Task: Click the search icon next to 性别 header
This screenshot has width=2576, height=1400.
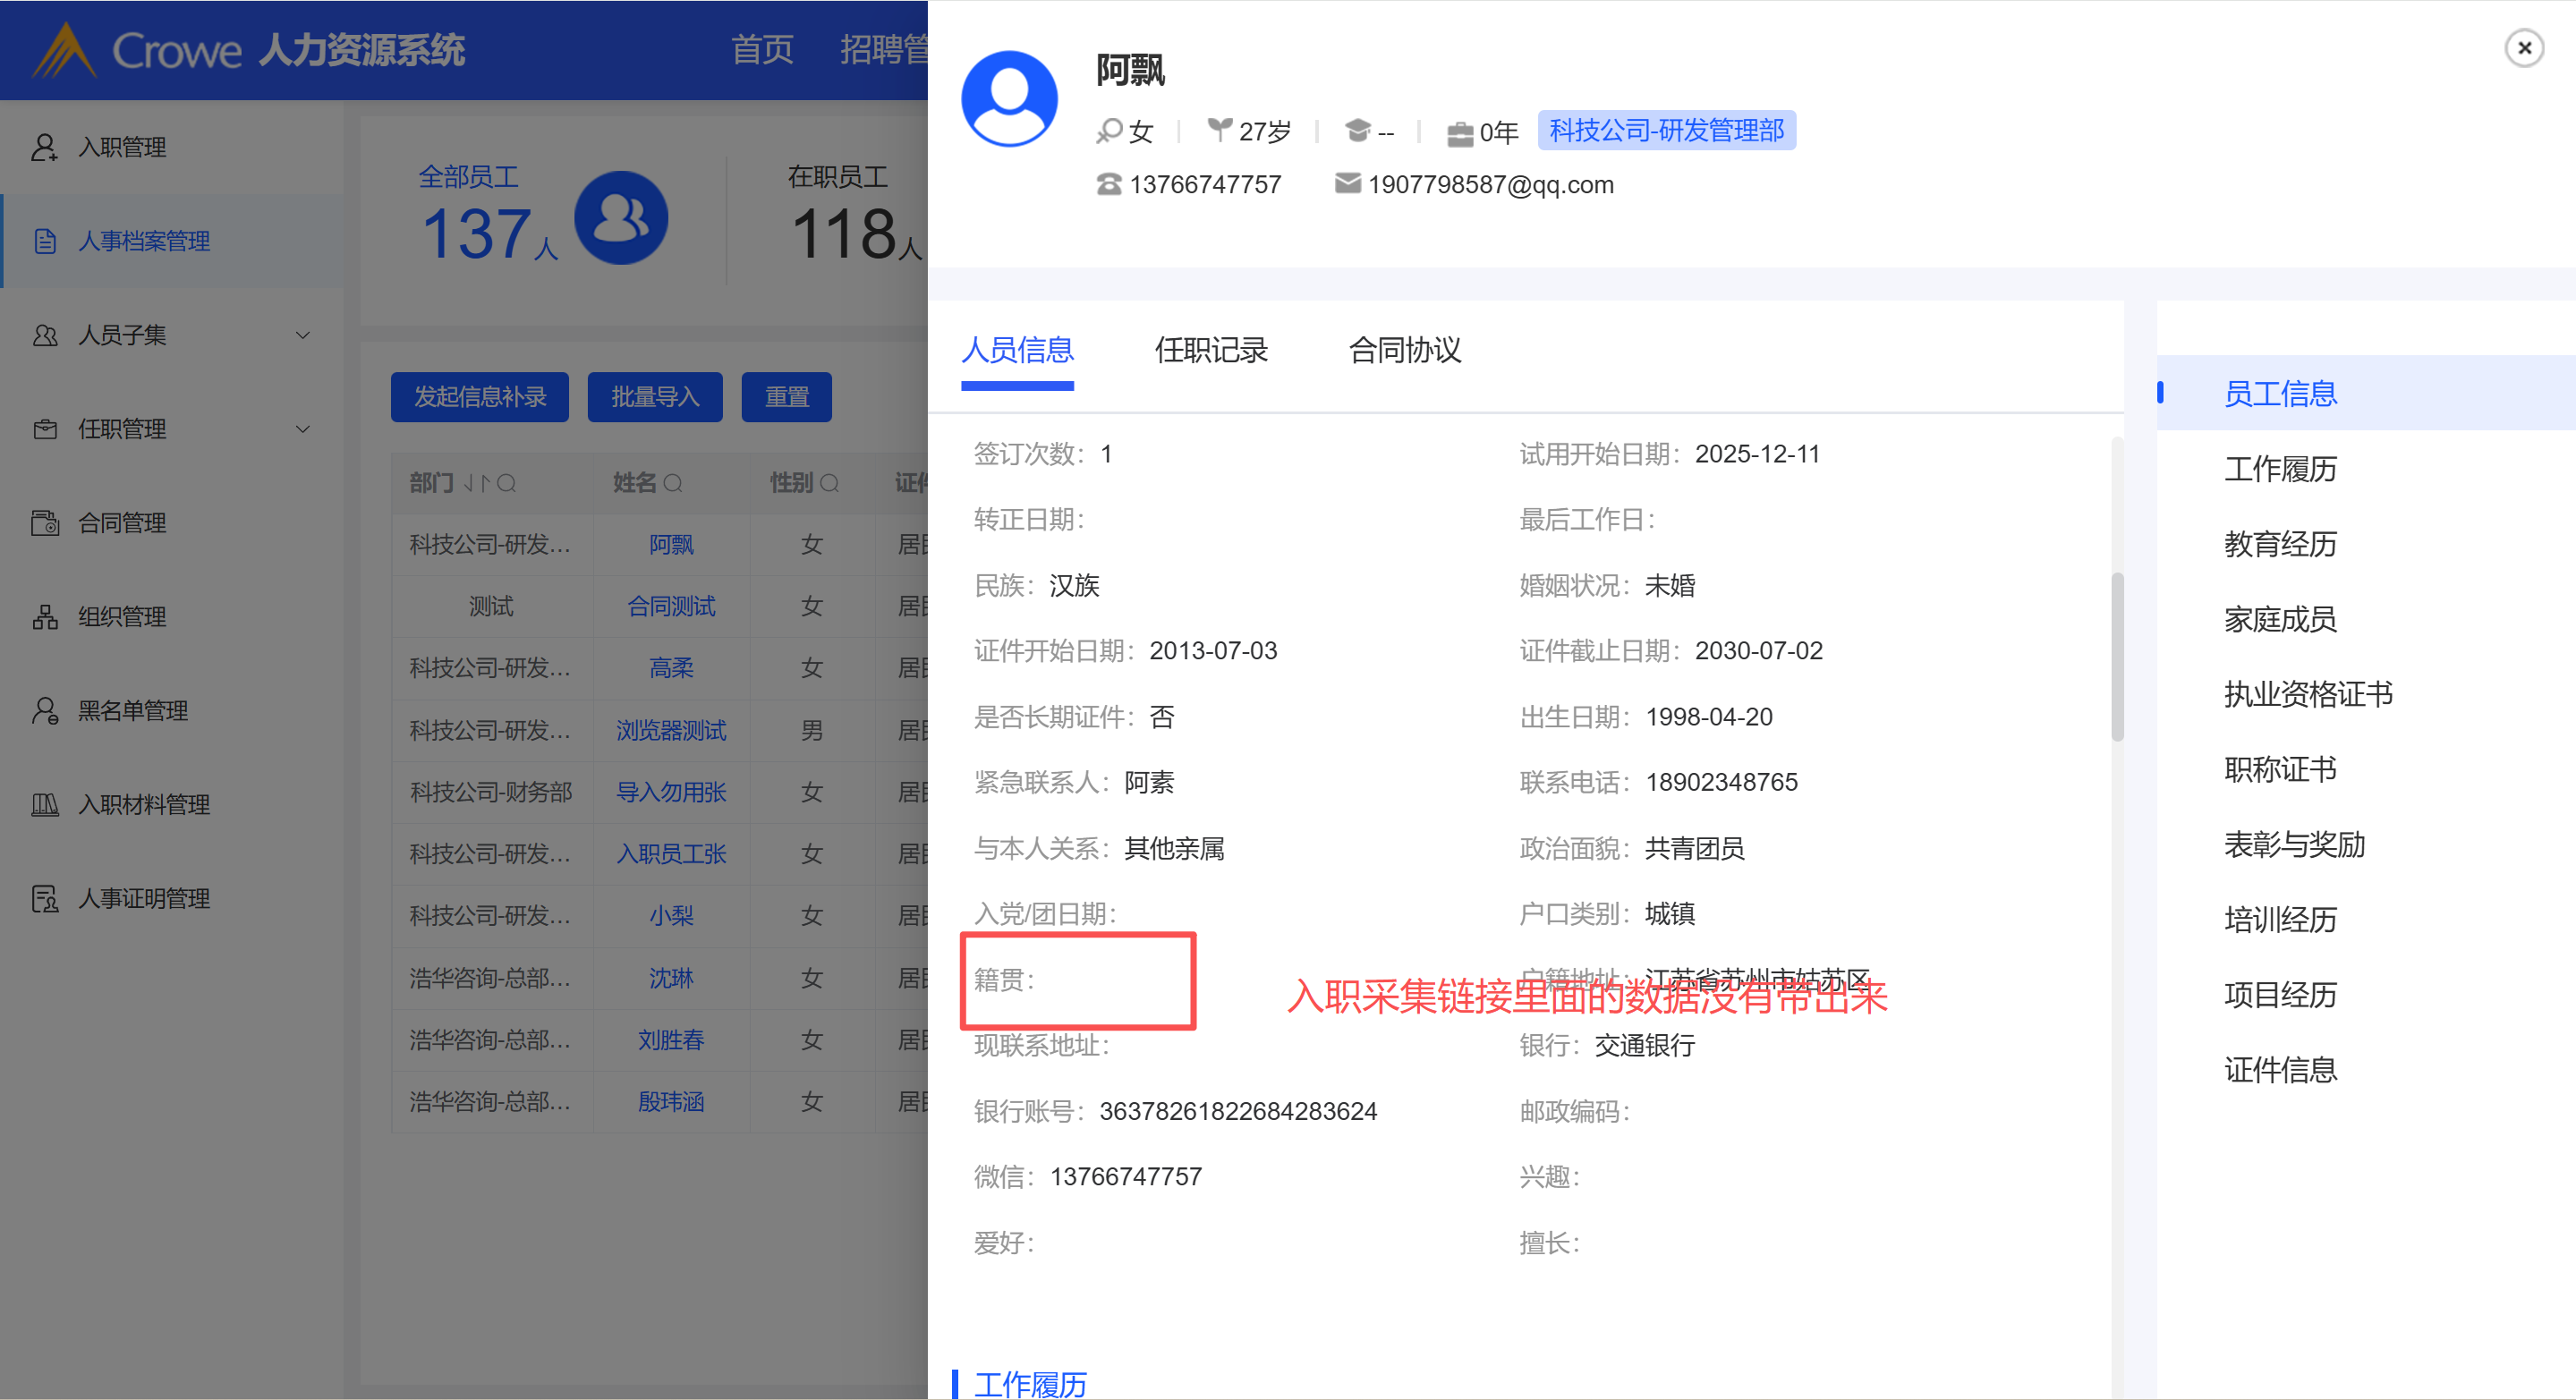Action: click(x=829, y=484)
